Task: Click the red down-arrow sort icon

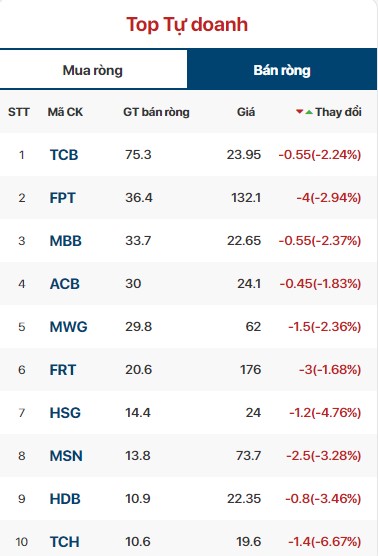Action: pyautogui.click(x=300, y=112)
